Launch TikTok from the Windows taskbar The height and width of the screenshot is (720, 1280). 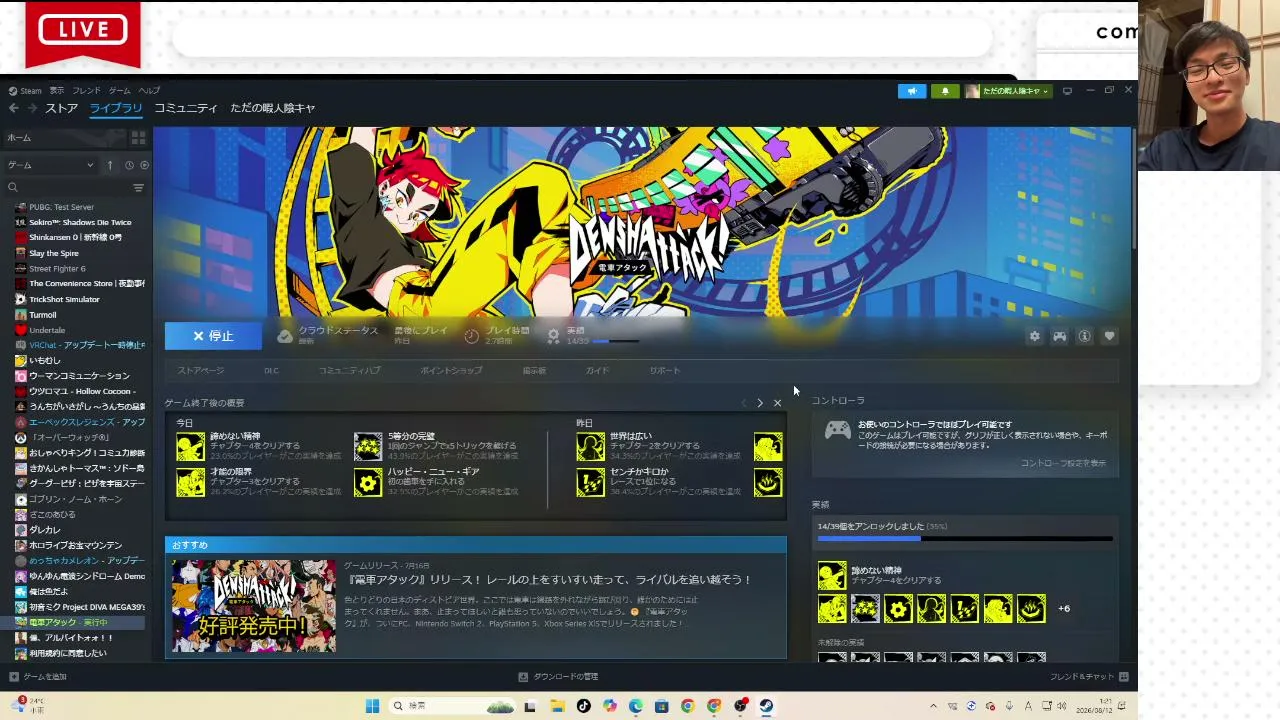click(x=583, y=706)
